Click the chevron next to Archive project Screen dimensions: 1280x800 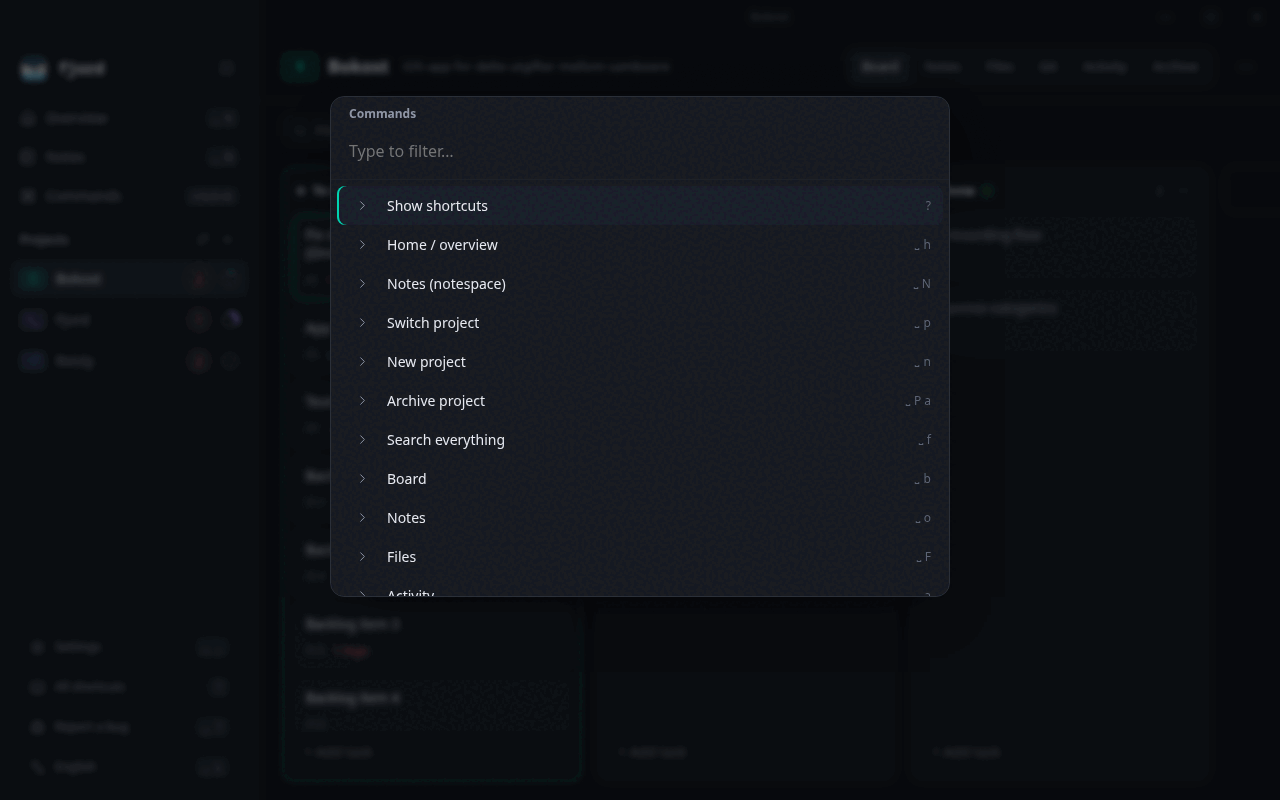pos(362,400)
